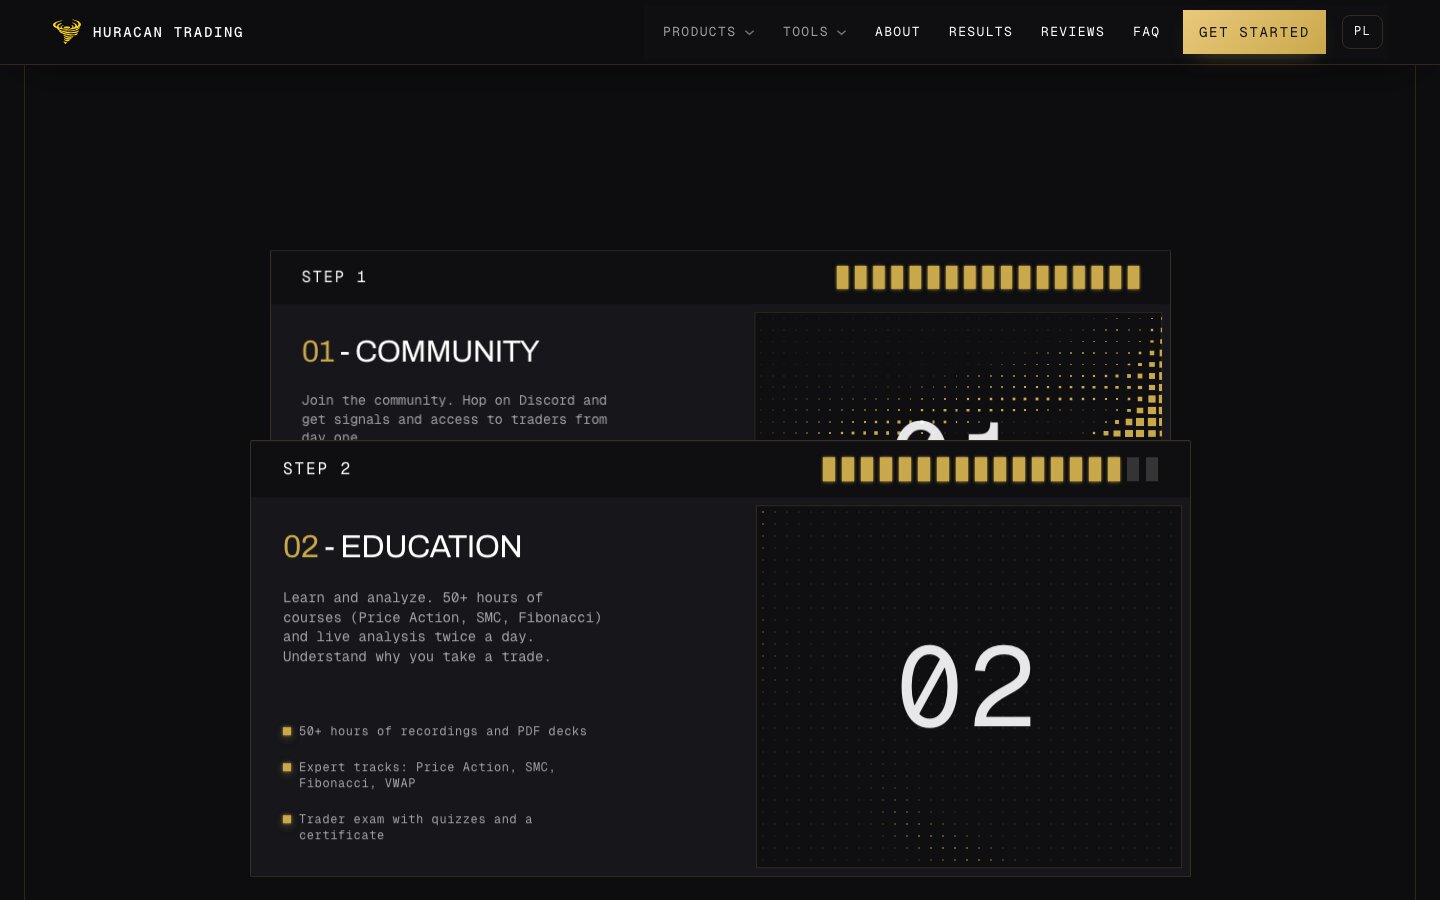Click the Step 2 progress bar

pos(990,469)
